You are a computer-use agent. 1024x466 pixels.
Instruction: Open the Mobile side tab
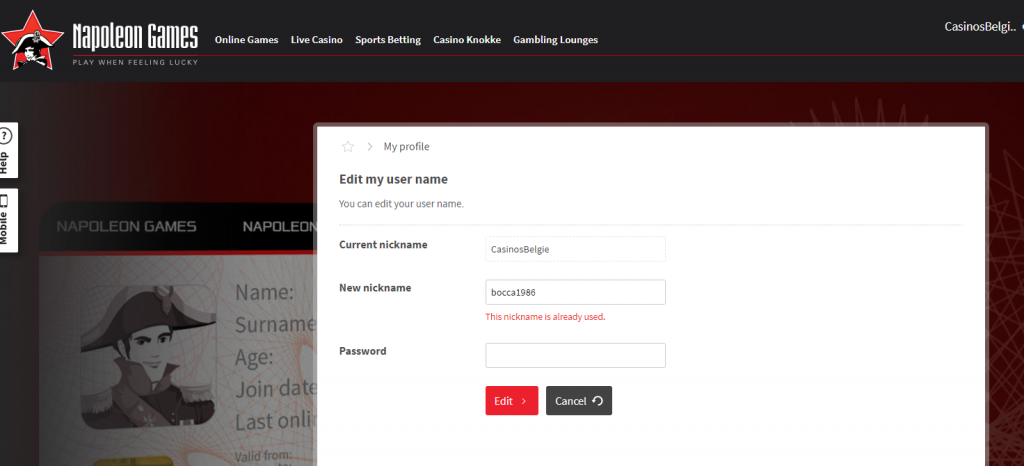click(x=7, y=221)
